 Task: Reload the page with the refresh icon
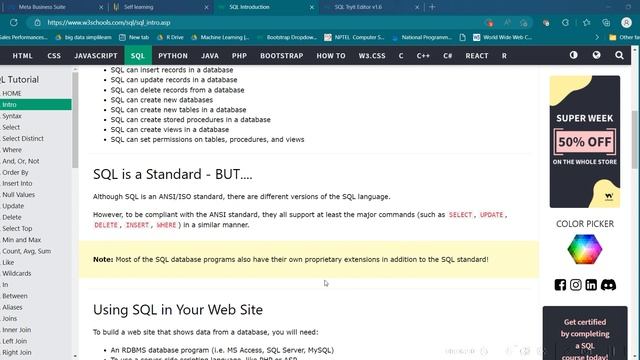tap(13, 23)
